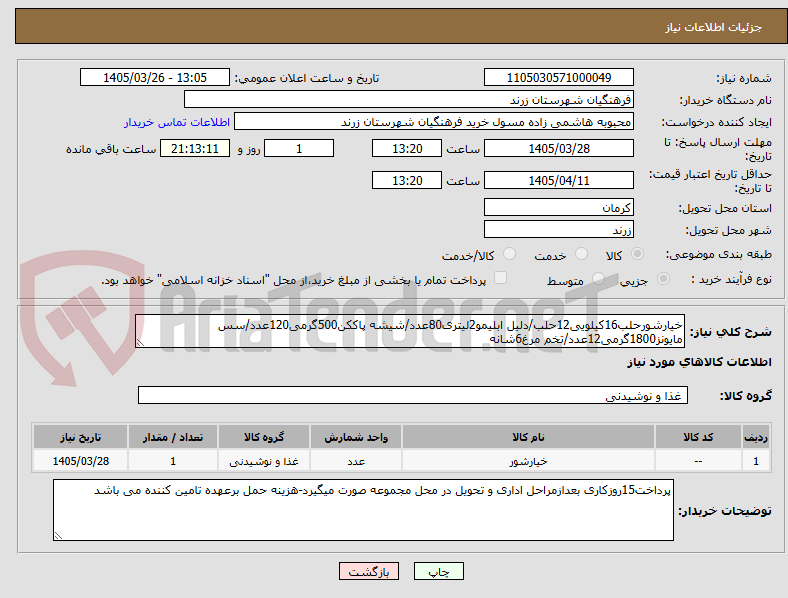Click the description textarea resize handle
This screenshot has height=598, width=788.
pyautogui.click(x=140, y=343)
